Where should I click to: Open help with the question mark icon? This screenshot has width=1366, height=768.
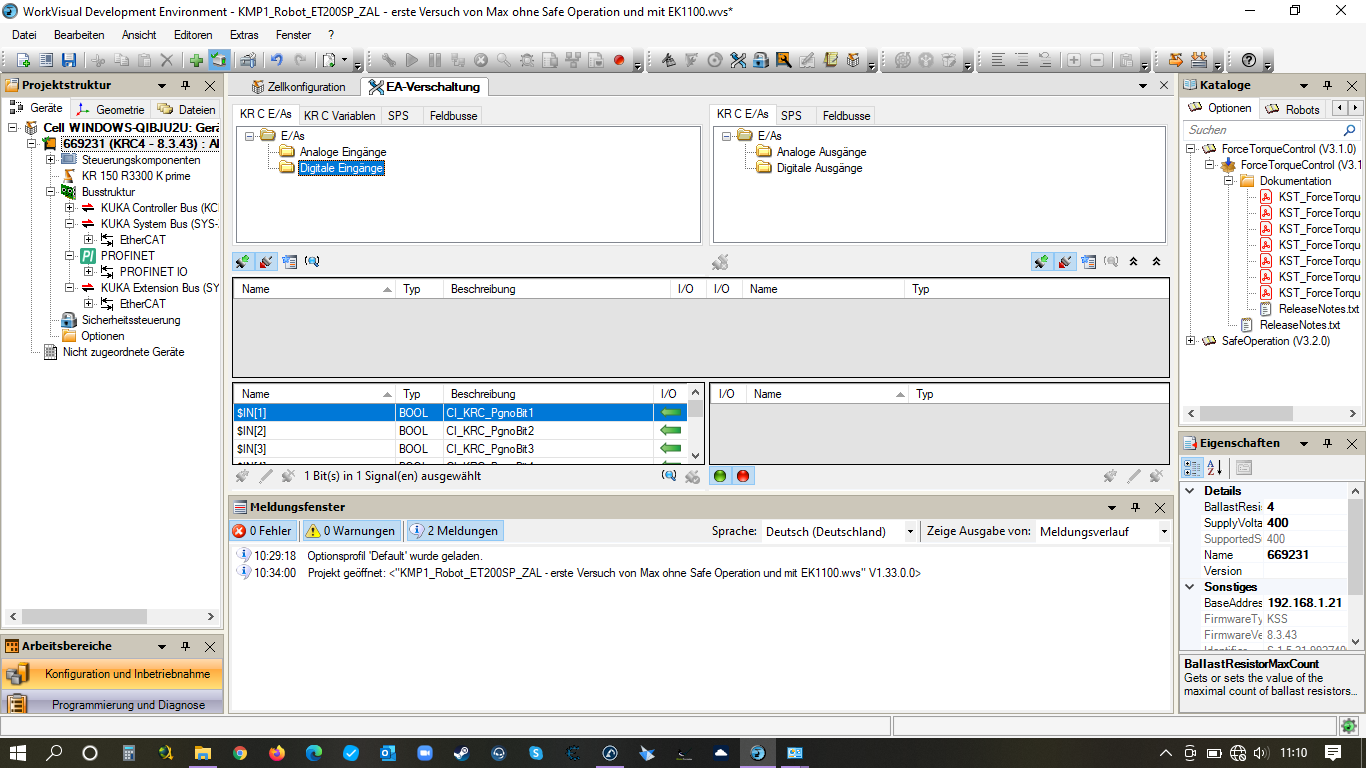click(x=1249, y=60)
